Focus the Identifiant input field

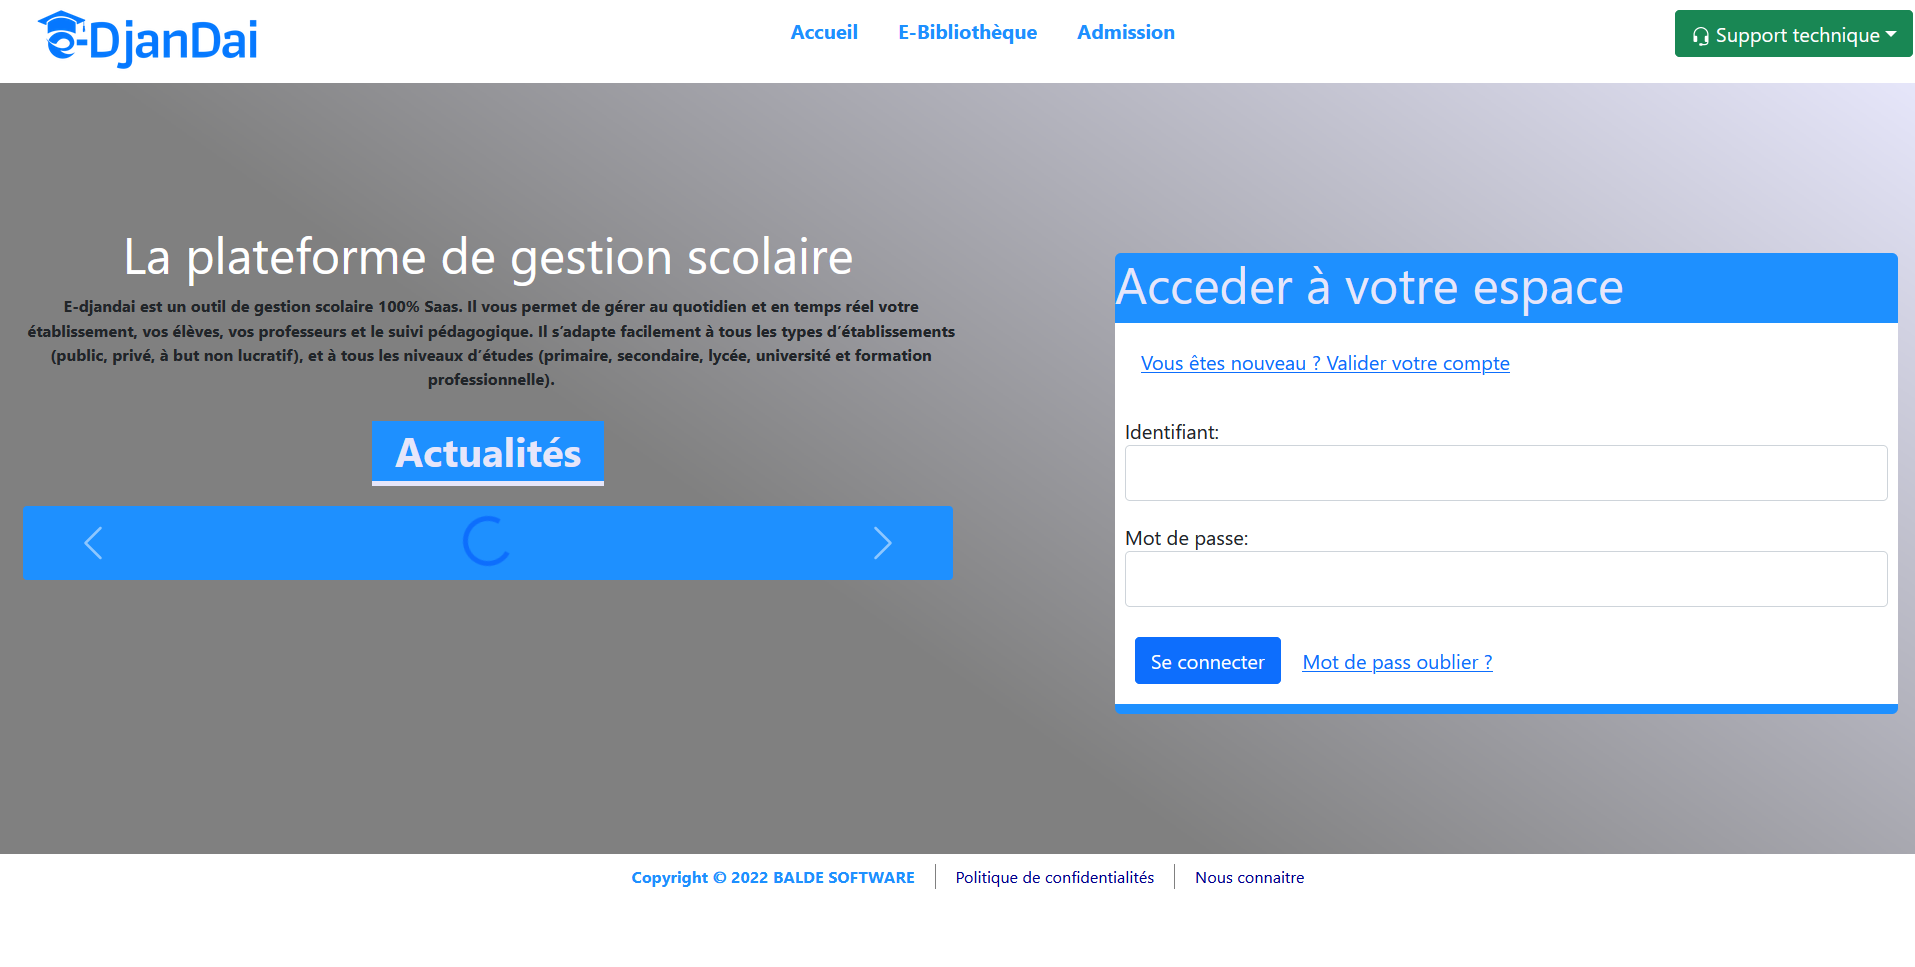point(1506,473)
